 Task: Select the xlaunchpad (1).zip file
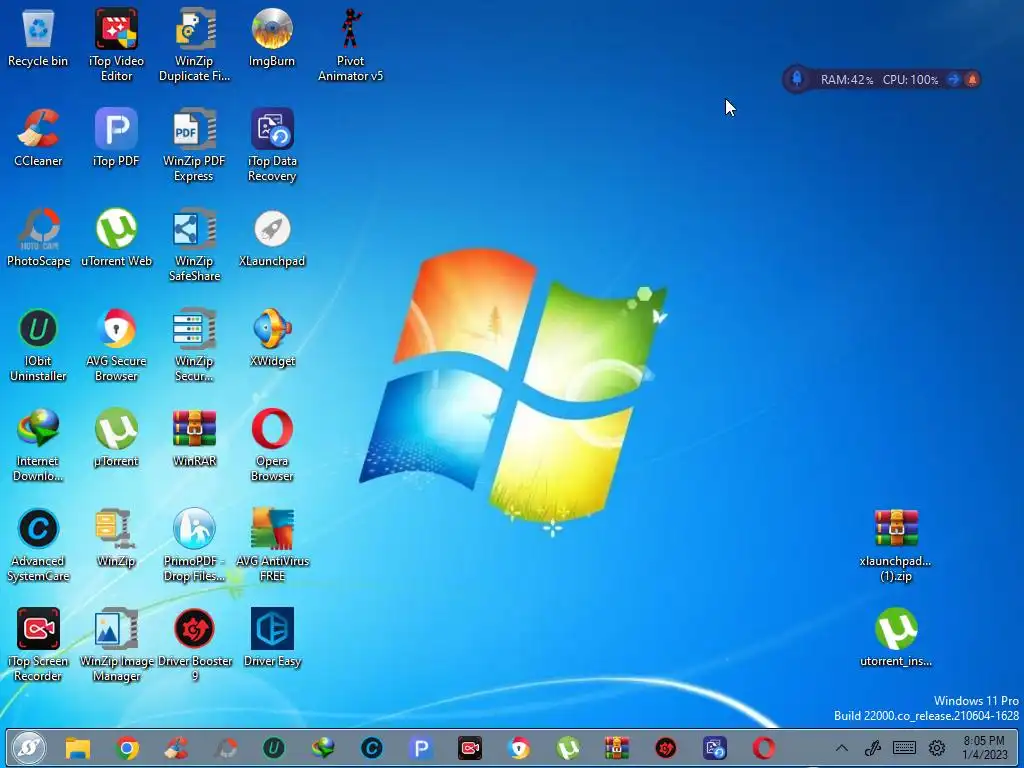pyautogui.click(x=896, y=545)
